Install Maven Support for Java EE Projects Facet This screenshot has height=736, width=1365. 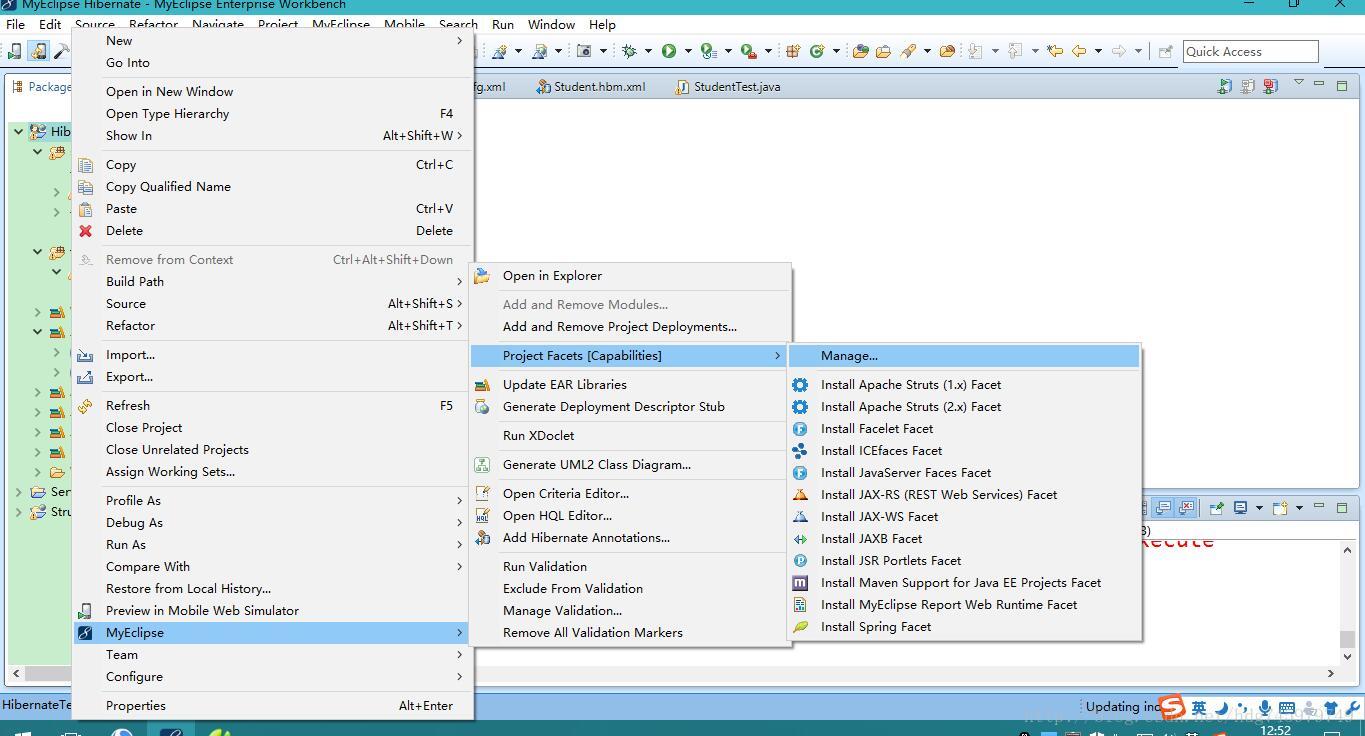[963, 583]
